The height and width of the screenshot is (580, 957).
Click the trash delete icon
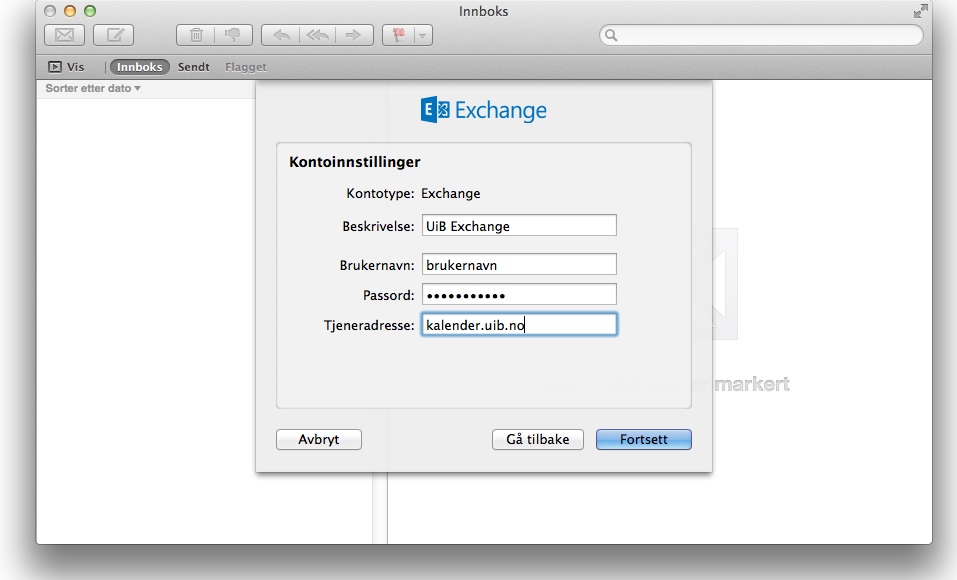196,35
